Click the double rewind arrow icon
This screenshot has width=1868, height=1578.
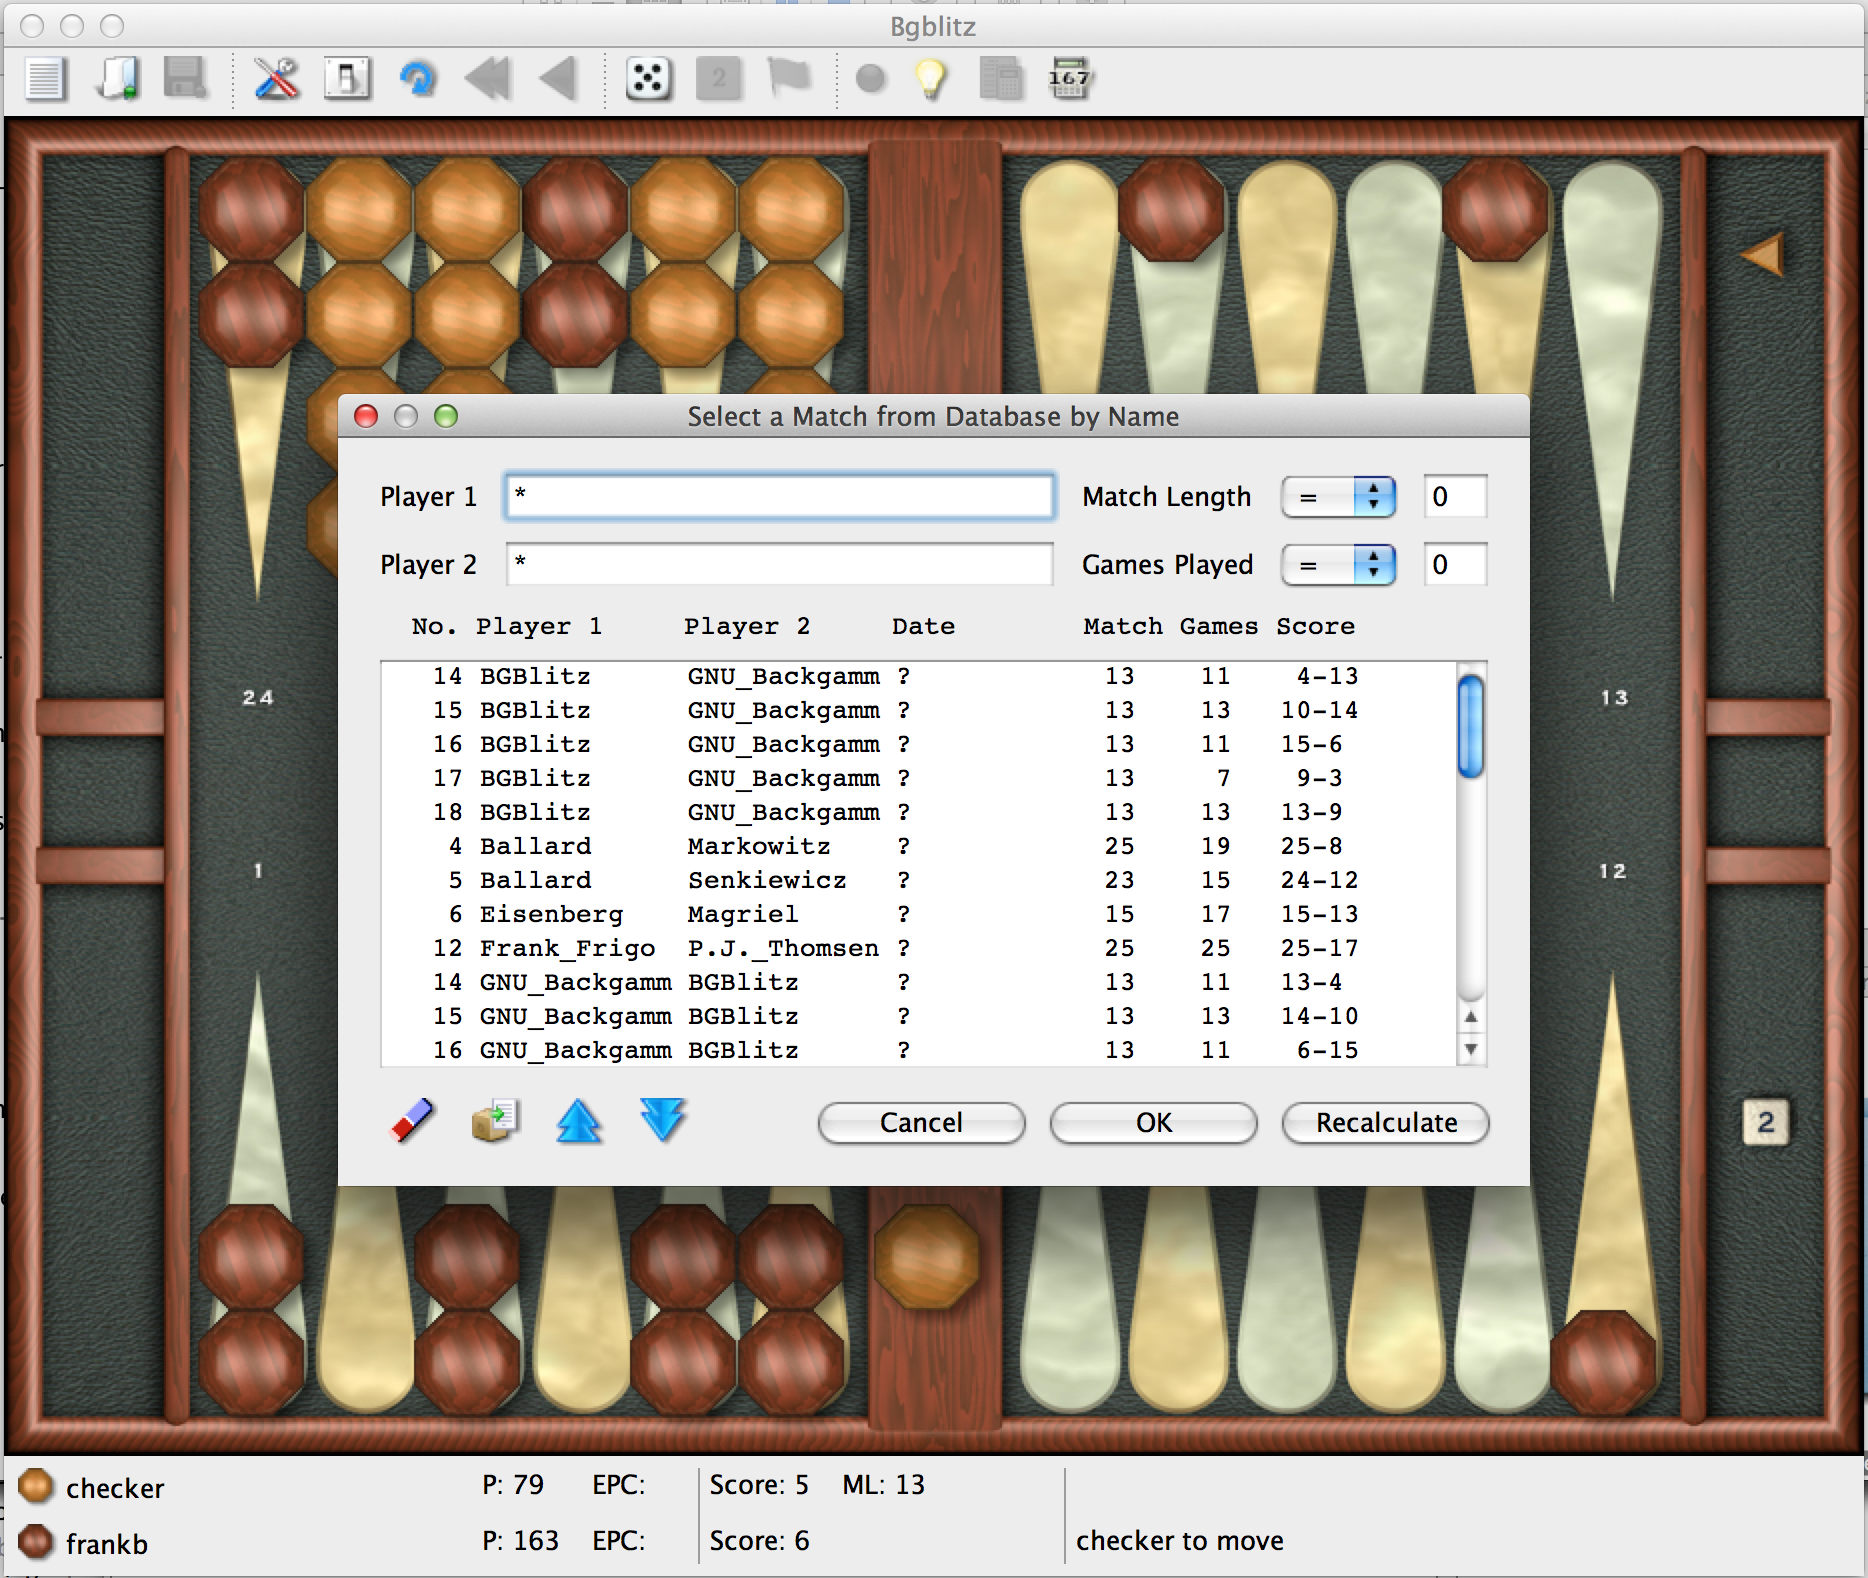[x=488, y=79]
